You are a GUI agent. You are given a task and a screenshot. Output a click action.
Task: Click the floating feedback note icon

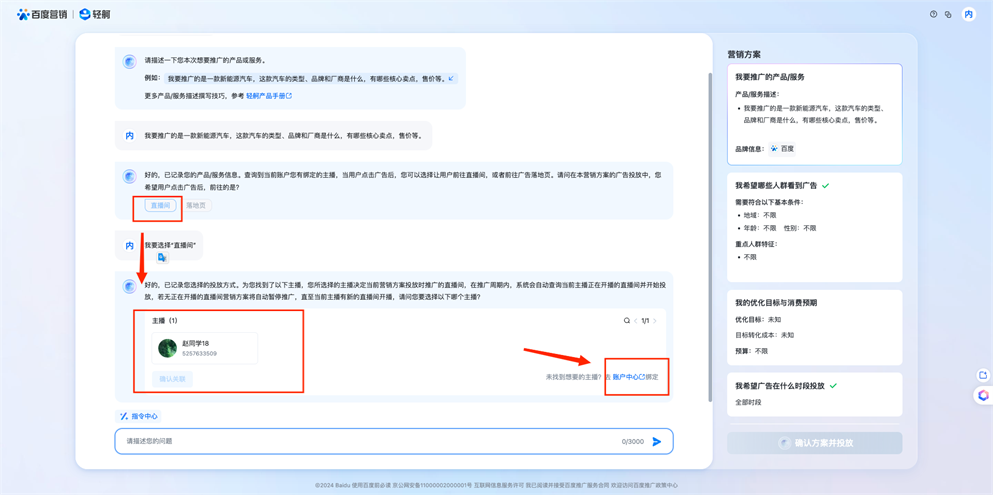point(983,375)
